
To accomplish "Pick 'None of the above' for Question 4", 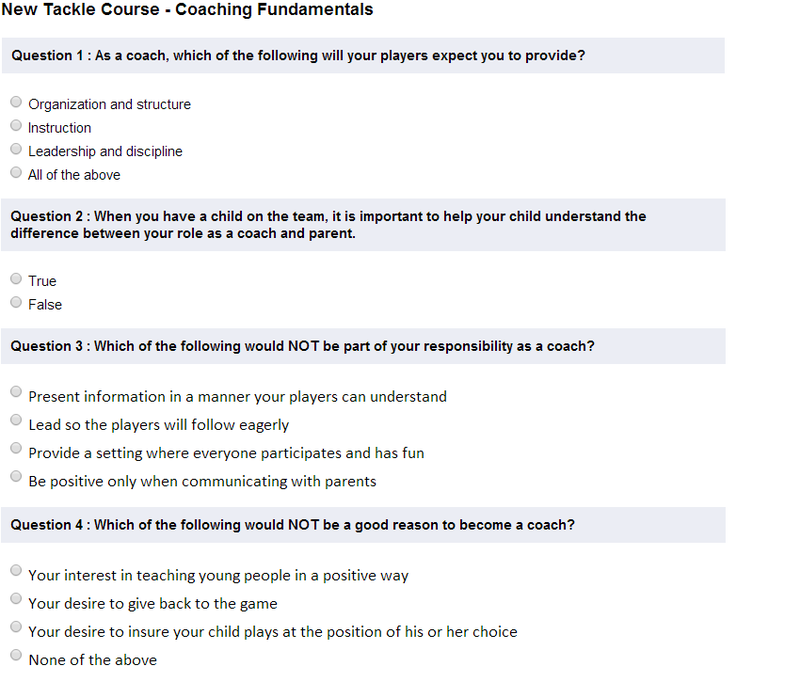I will [x=16, y=654].
